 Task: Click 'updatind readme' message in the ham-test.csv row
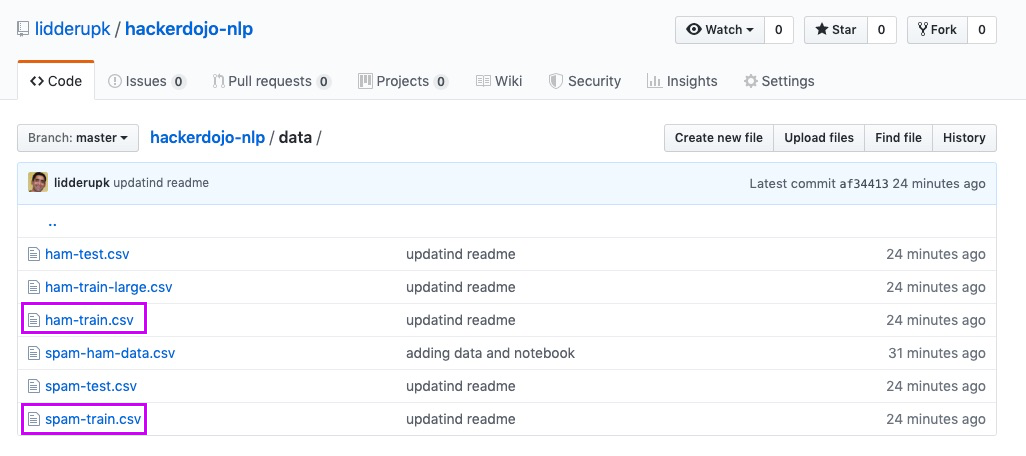click(461, 254)
